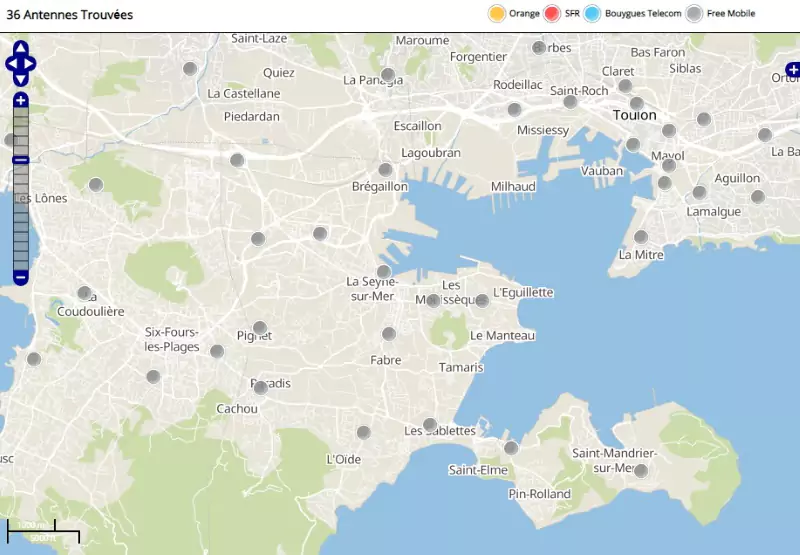The height and width of the screenshot is (555, 800).
Task: Pan the map down with the bottom arrow
Action: point(21,79)
